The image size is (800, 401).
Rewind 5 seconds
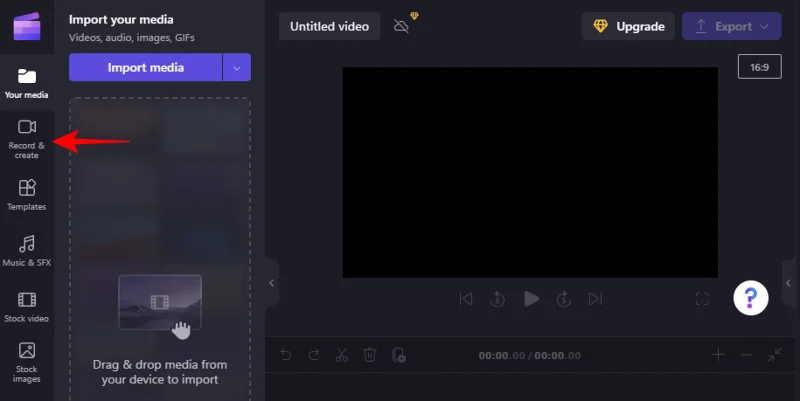(497, 299)
